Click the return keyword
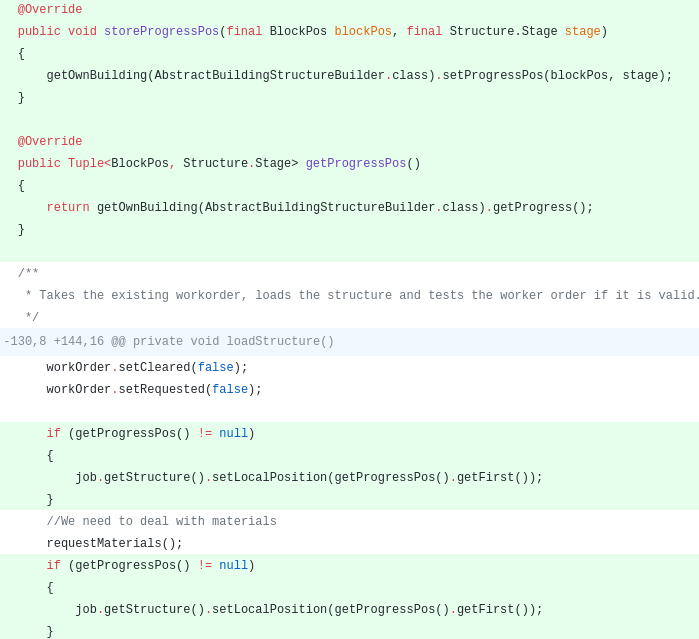This screenshot has width=699, height=639. coord(68,208)
